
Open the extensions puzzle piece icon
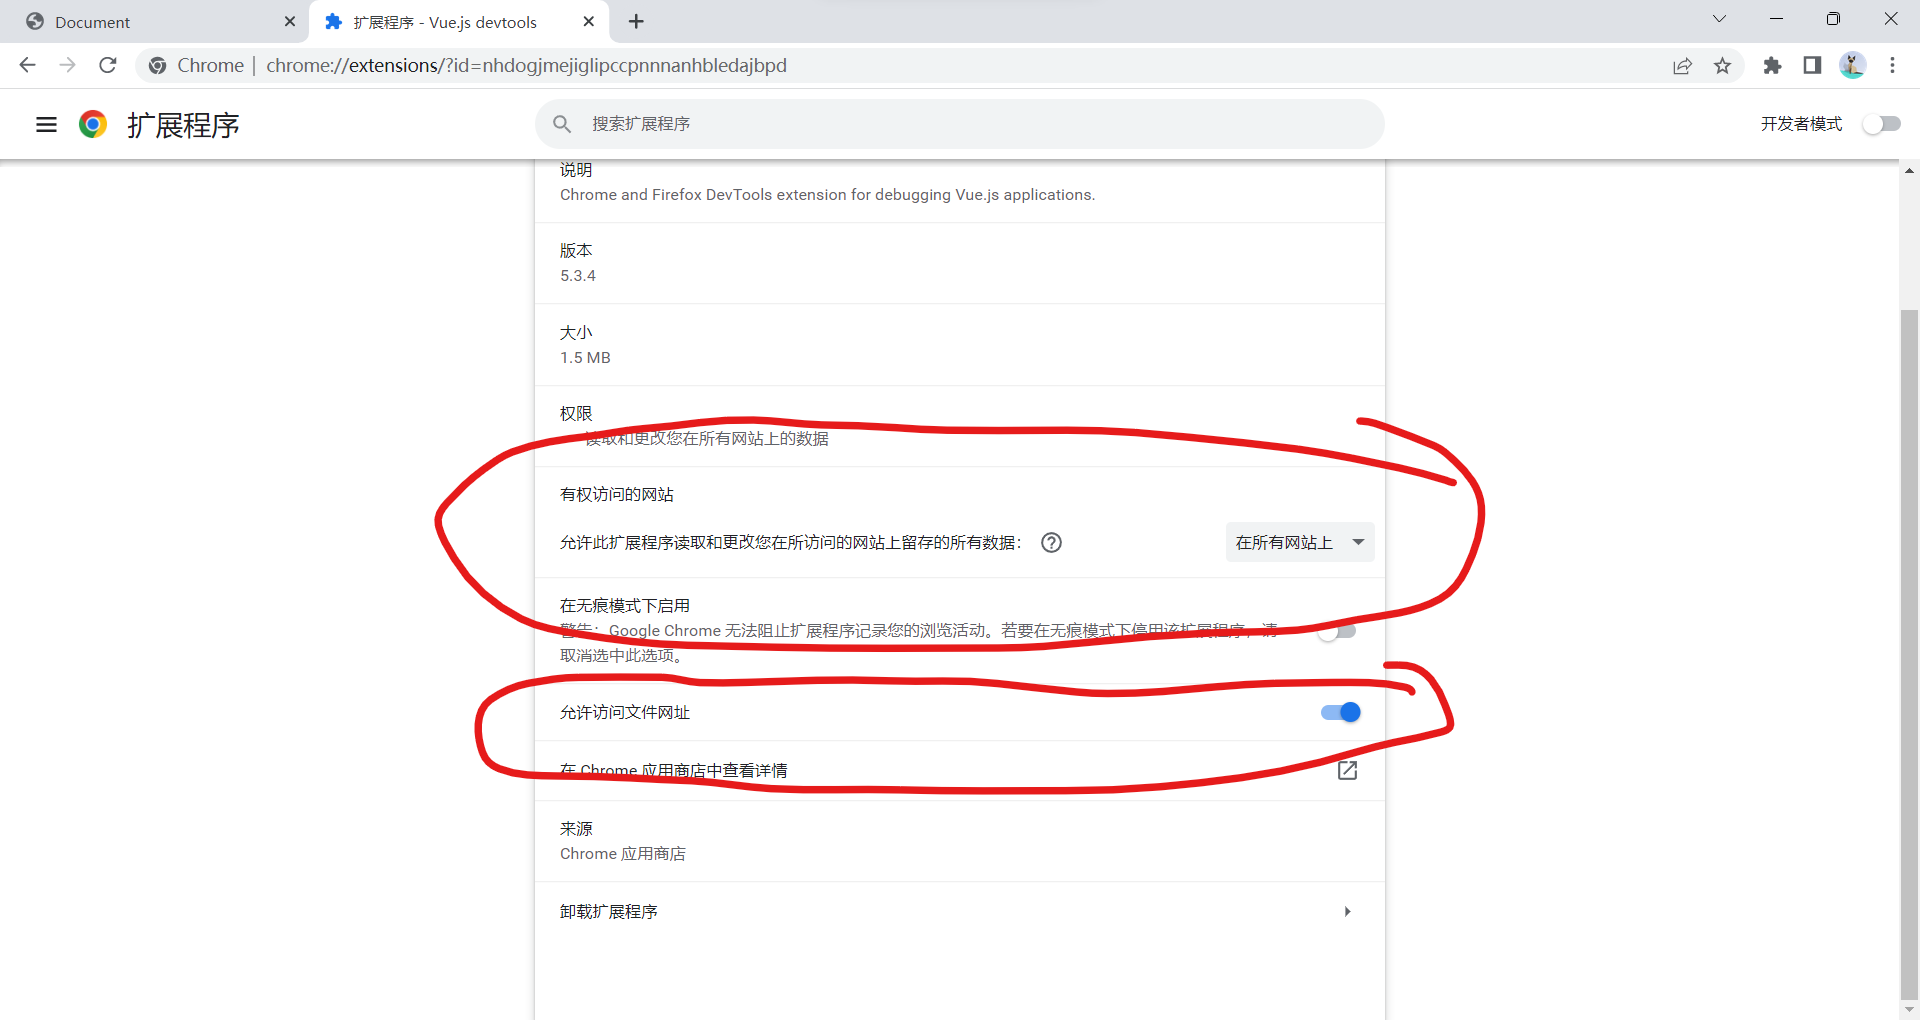1772,65
